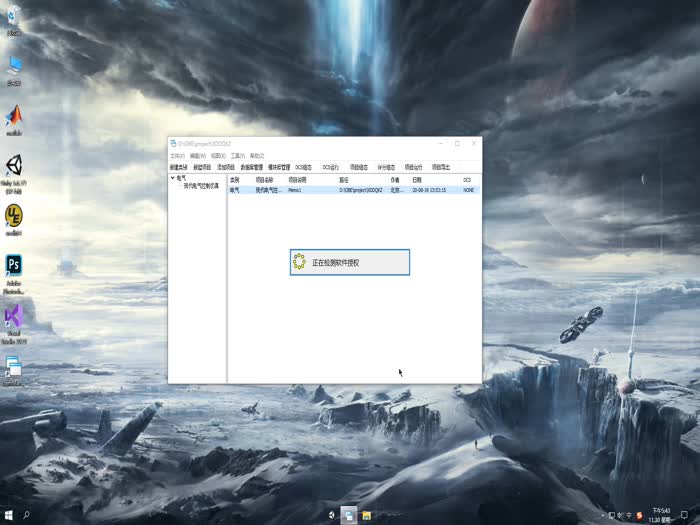Open the Adobe Photoshop desktop icon
Screen dimensions: 700x525
[x=14, y=267]
